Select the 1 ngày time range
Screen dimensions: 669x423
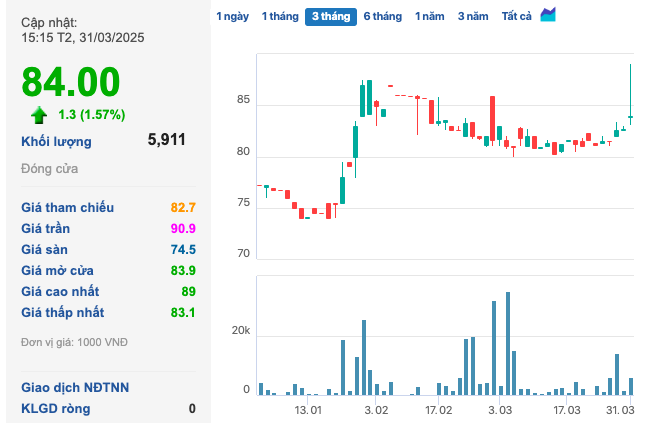pyautogui.click(x=233, y=16)
